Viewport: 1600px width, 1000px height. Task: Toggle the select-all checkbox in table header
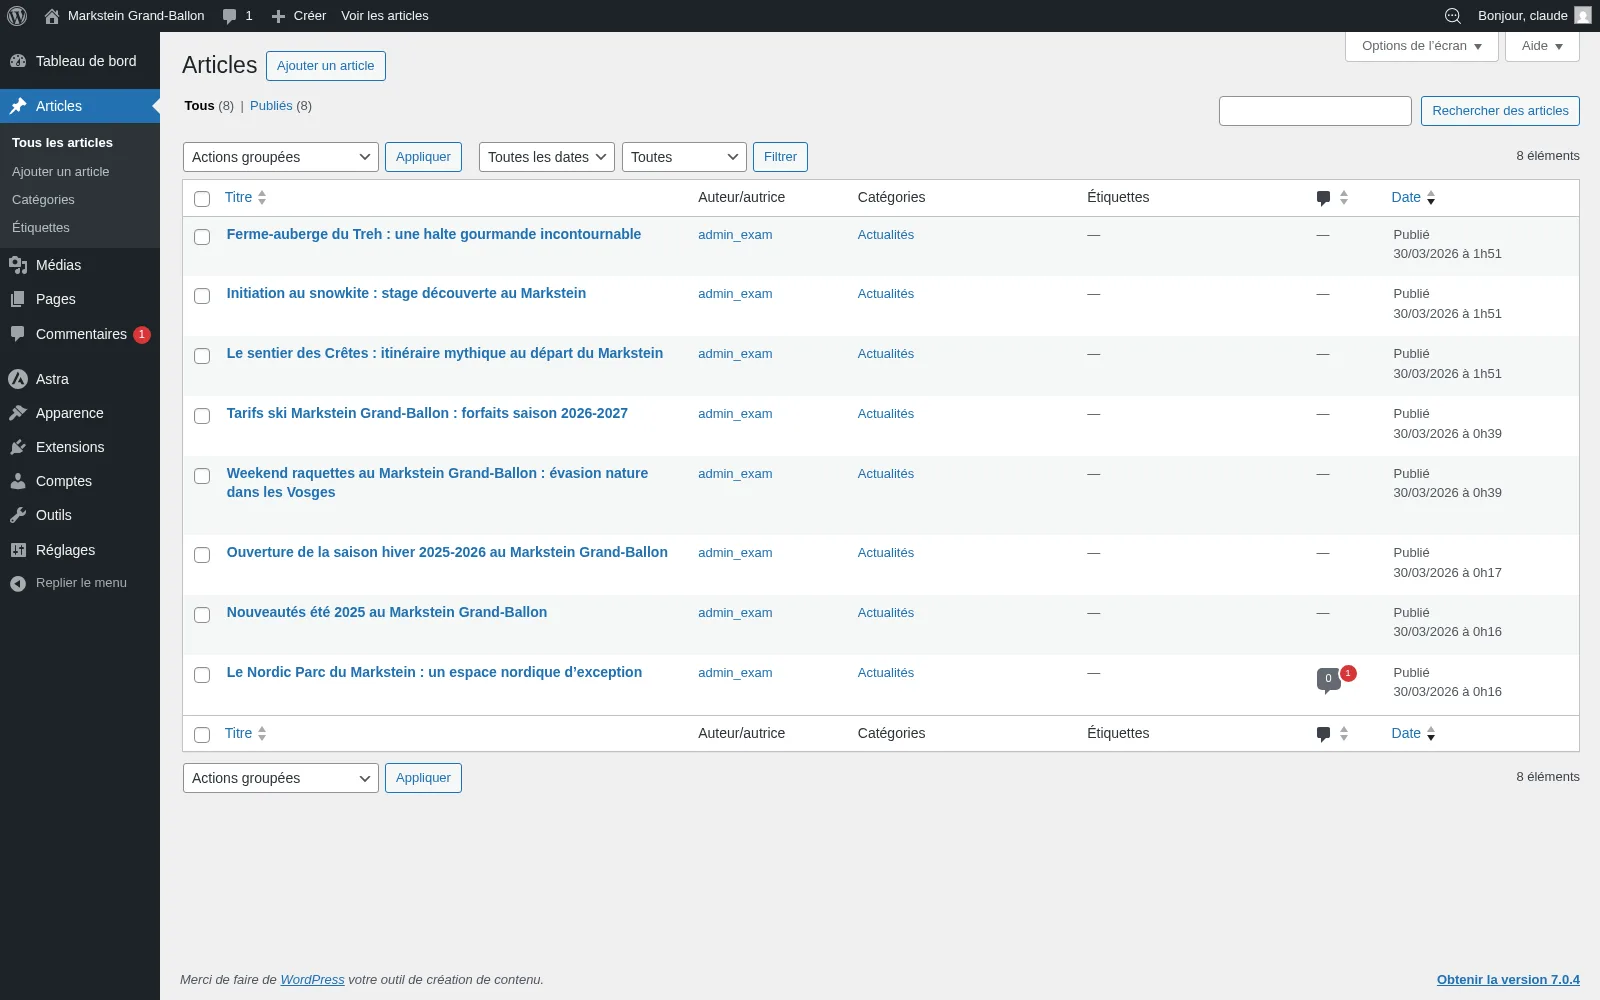202,199
